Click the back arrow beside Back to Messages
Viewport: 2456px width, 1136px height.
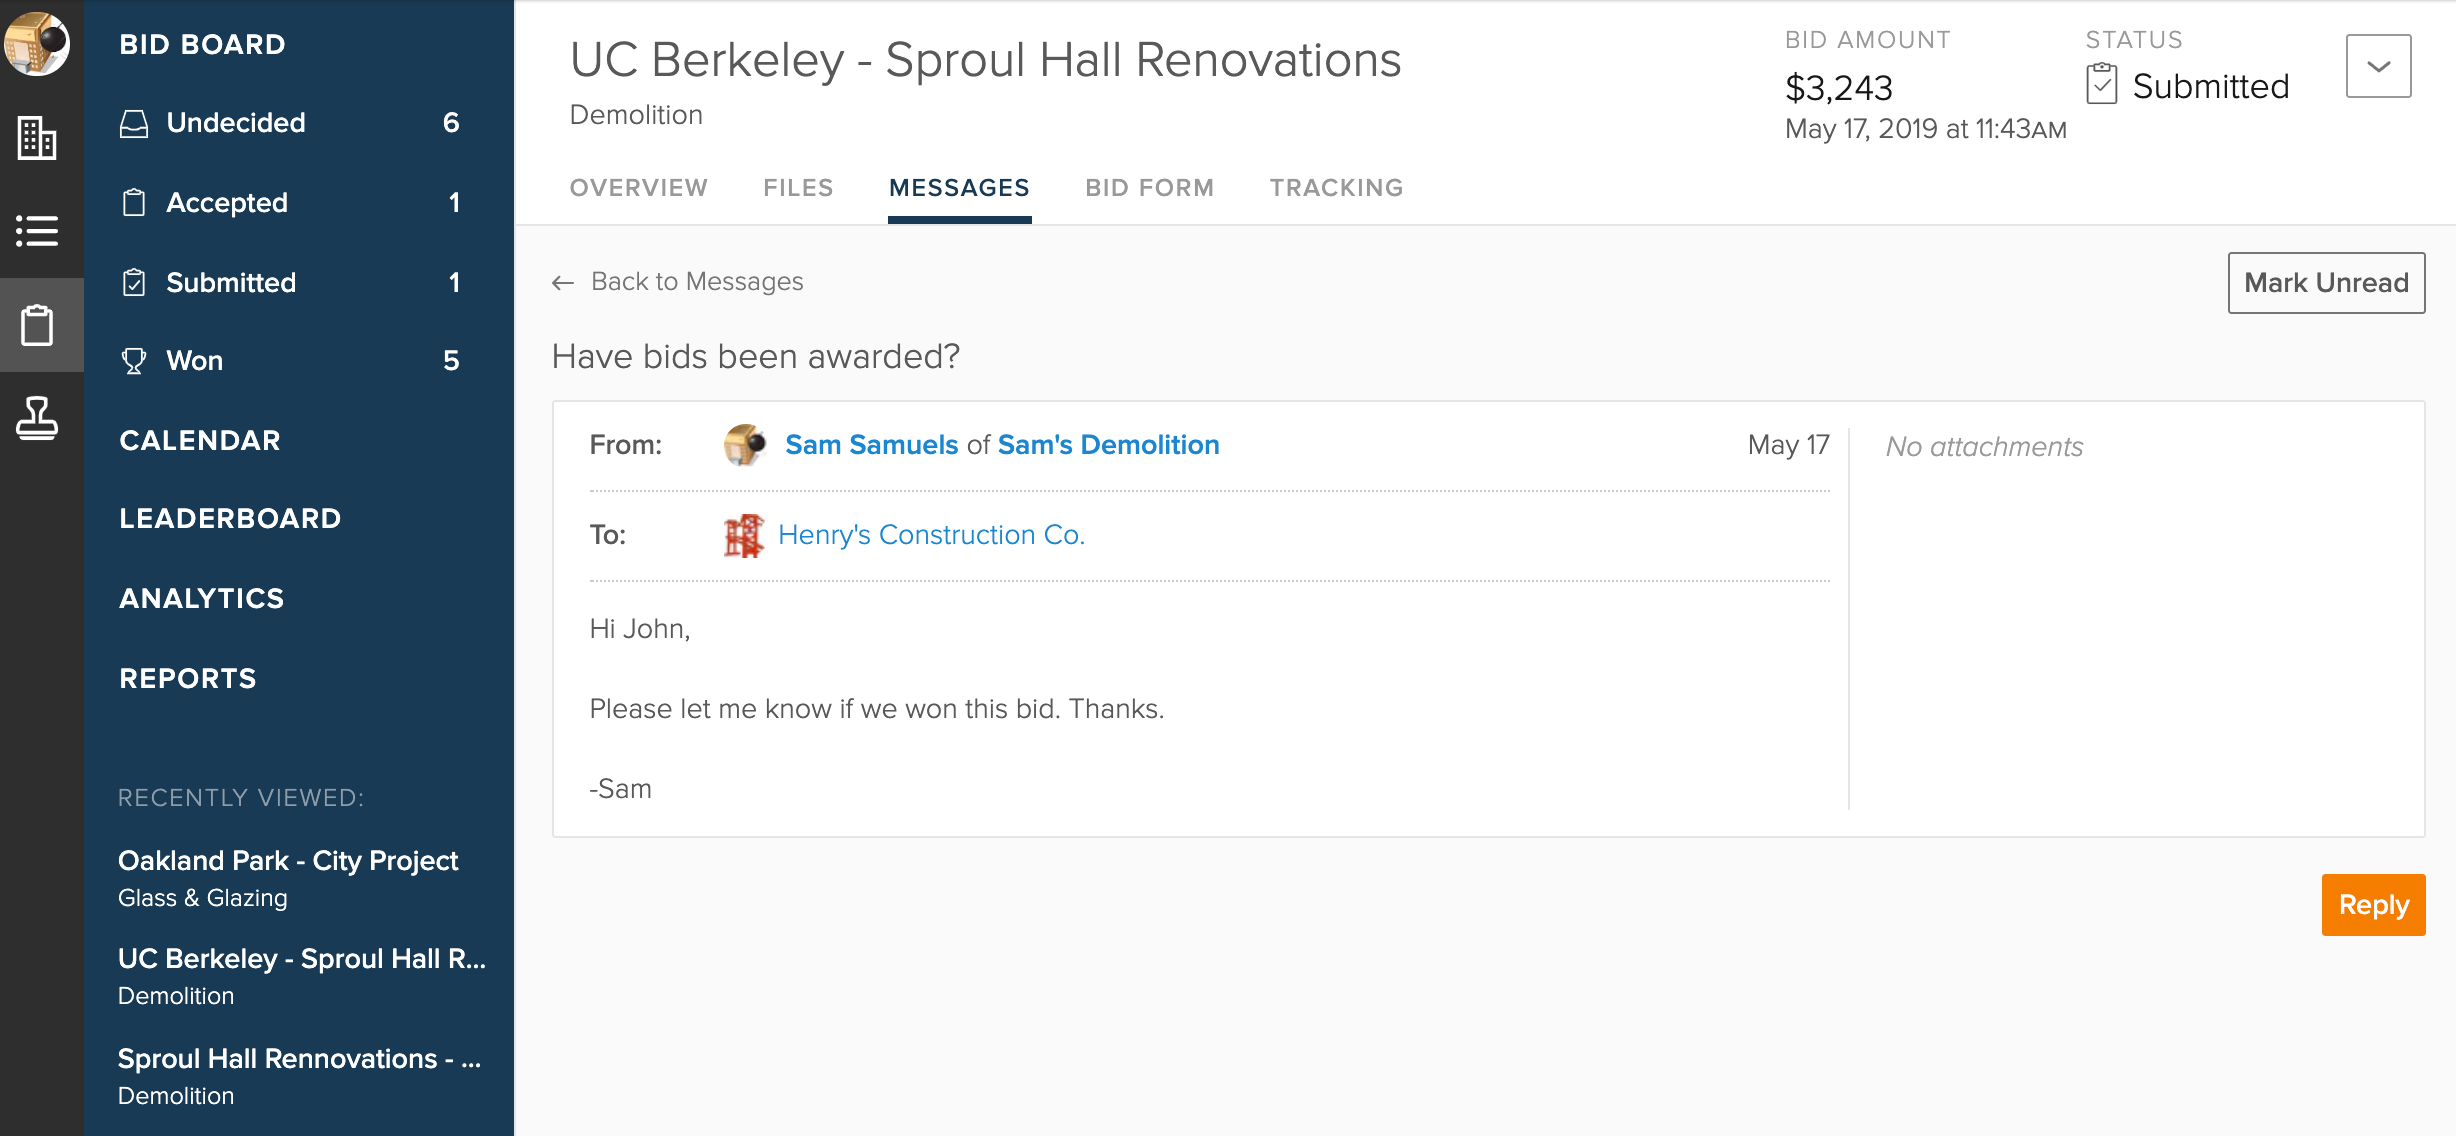pyautogui.click(x=563, y=283)
